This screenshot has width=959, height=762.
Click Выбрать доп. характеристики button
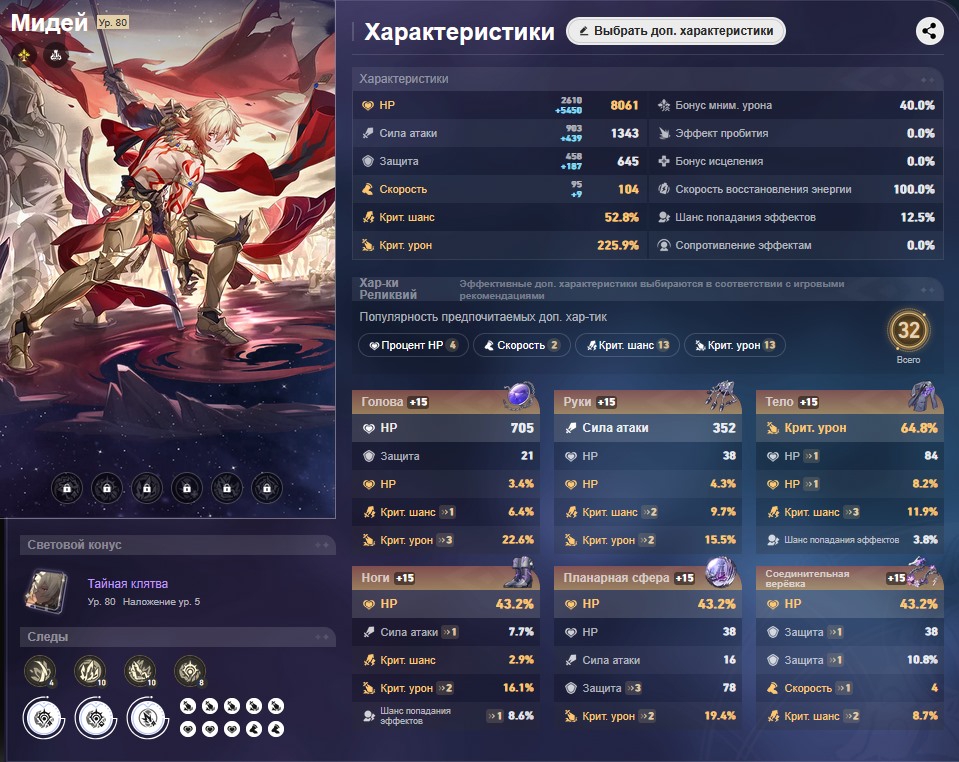click(676, 31)
